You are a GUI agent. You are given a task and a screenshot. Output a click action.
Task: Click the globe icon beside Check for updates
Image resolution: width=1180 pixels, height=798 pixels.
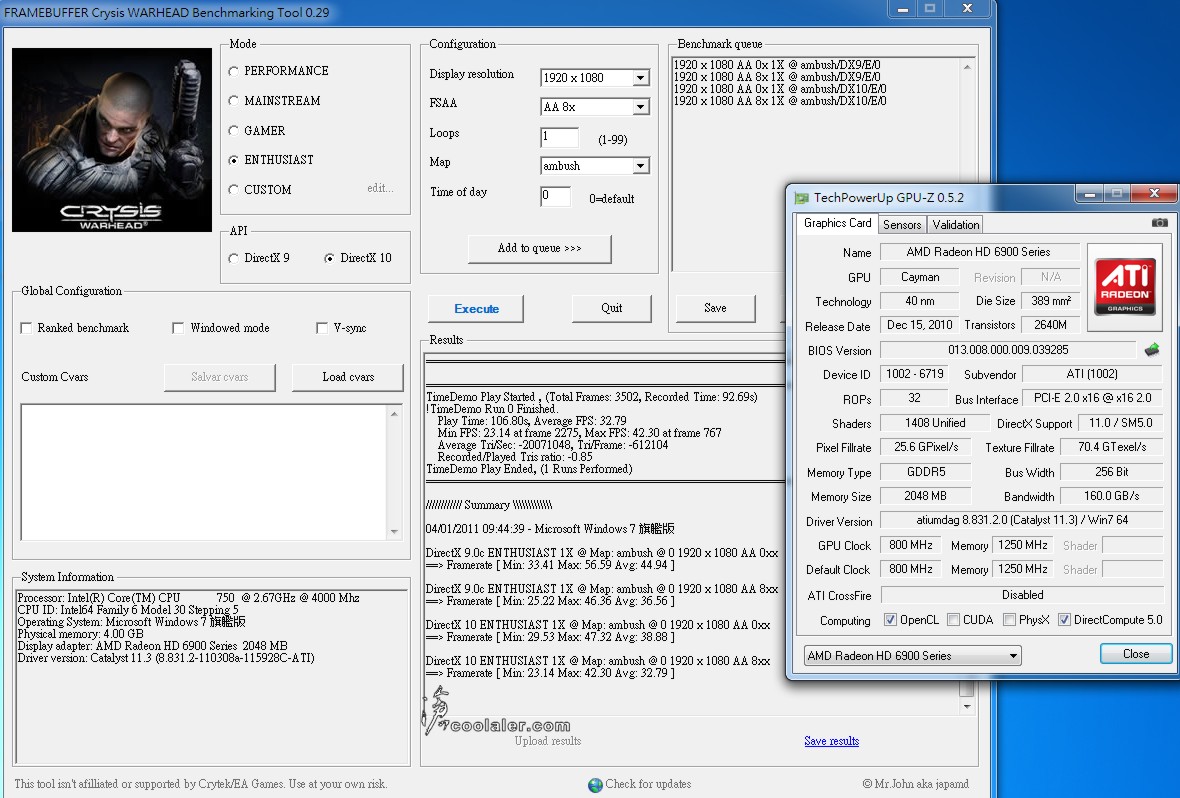[595, 784]
